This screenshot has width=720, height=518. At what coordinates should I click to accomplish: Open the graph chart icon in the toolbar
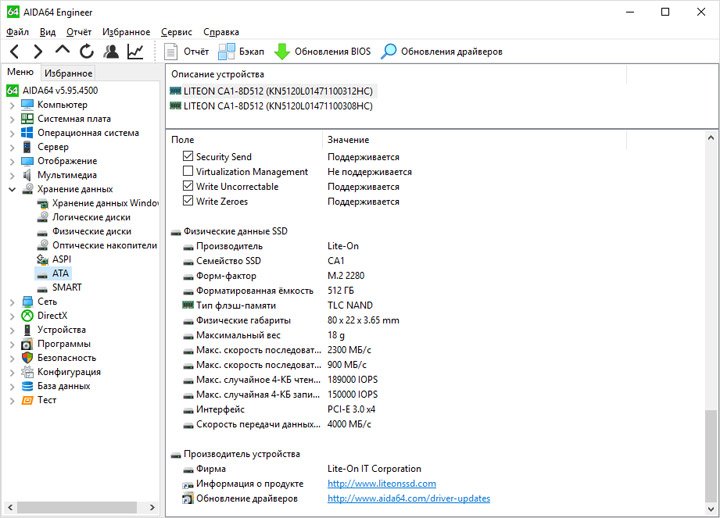pyautogui.click(x=135, y=51)
